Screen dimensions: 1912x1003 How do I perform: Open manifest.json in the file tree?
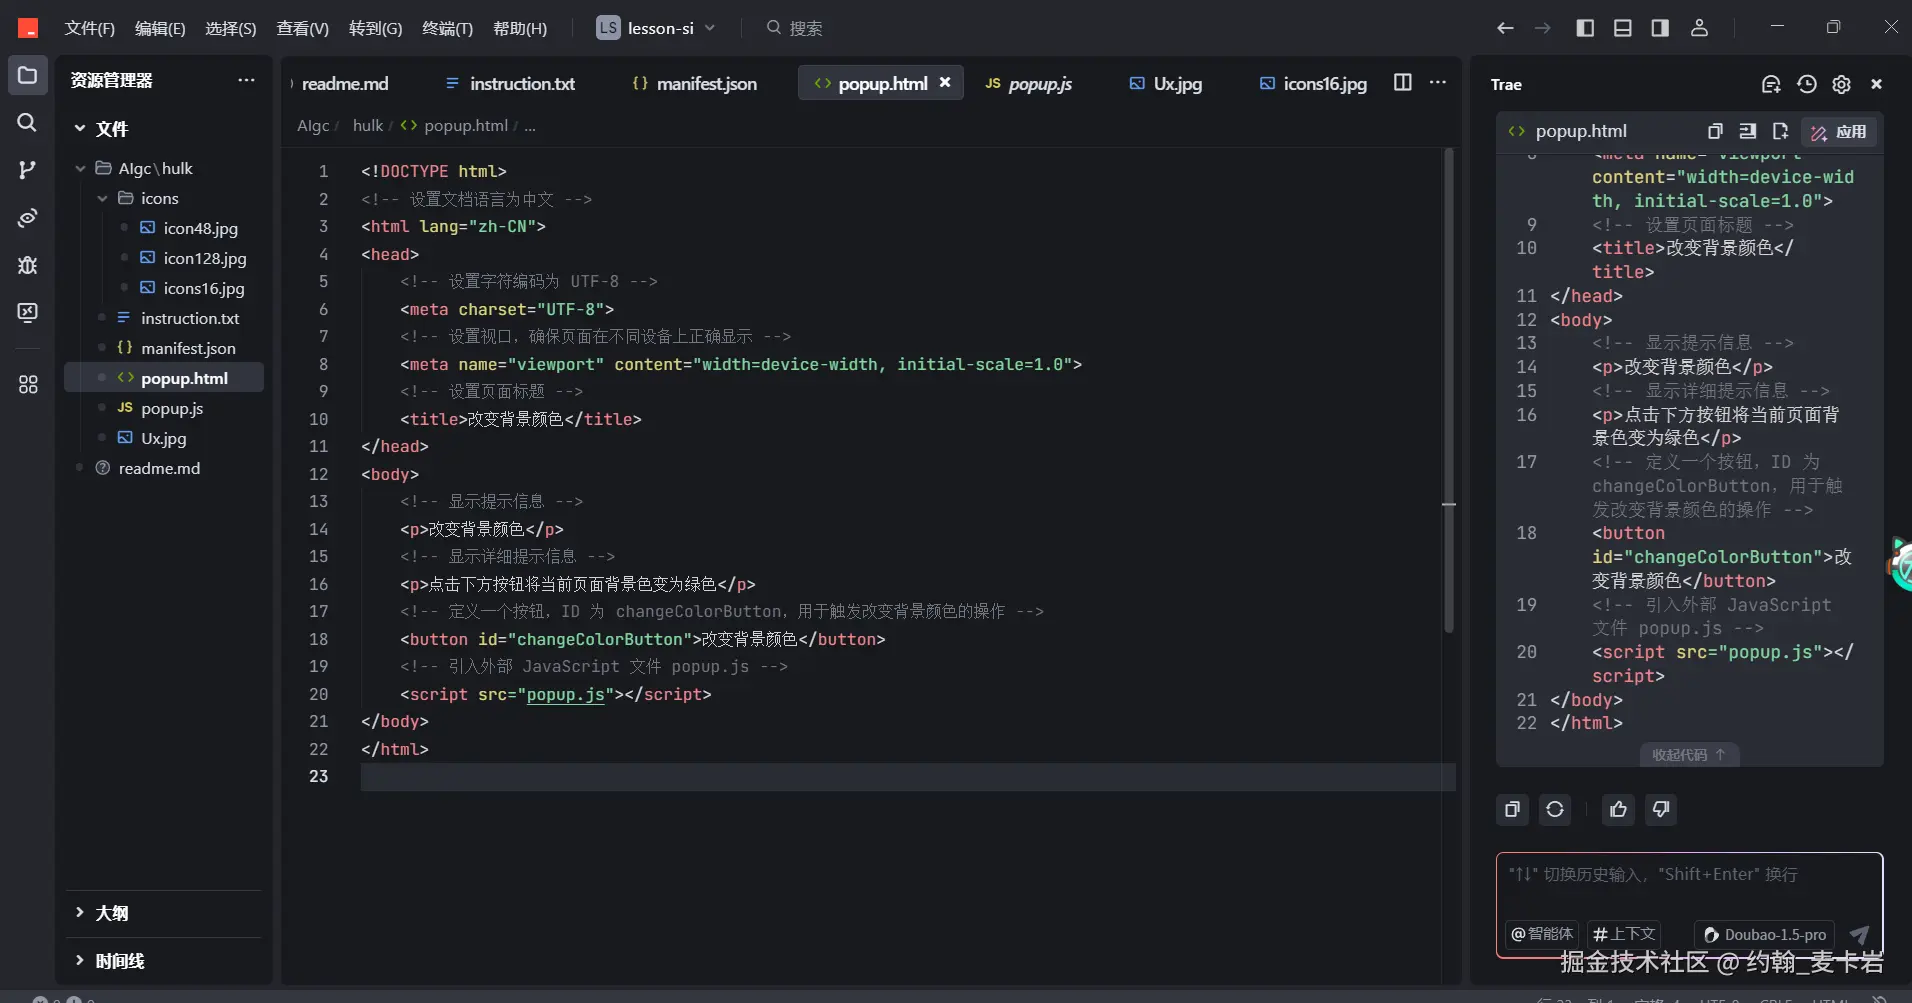click(188, 348)
